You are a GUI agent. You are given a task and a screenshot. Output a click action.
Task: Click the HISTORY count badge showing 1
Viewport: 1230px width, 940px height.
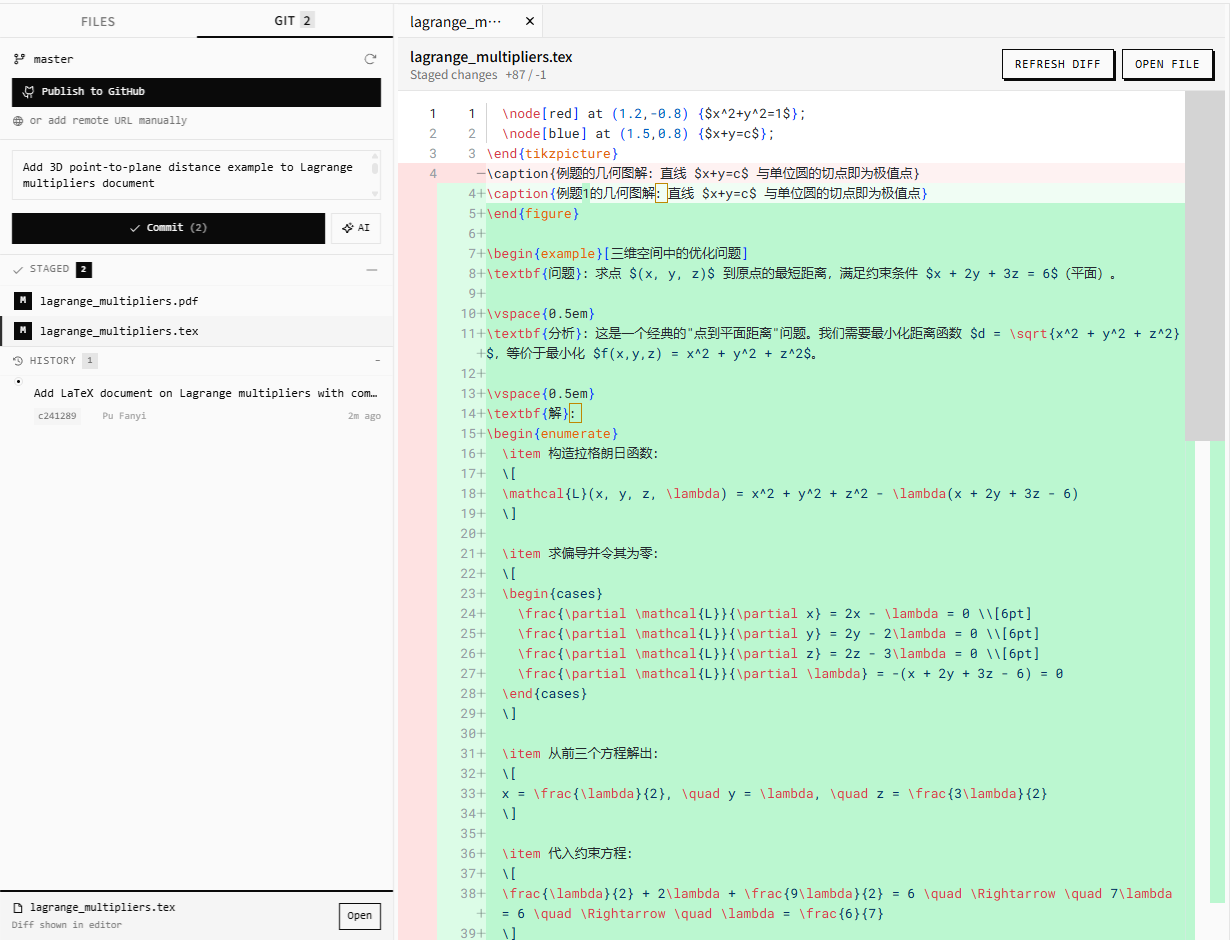coord(90,361)
